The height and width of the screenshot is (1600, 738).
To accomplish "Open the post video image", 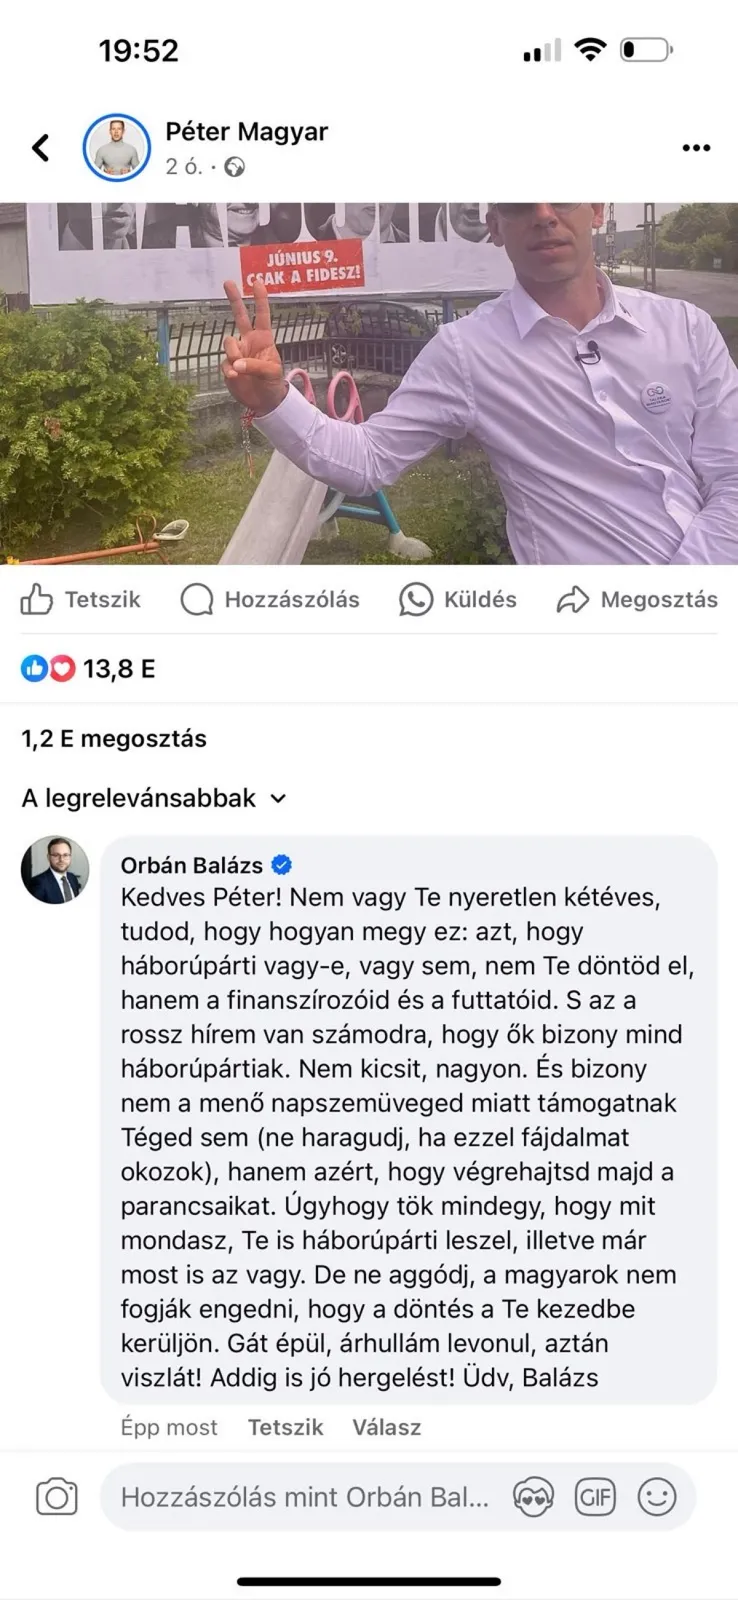I will [x=369, y=383].
